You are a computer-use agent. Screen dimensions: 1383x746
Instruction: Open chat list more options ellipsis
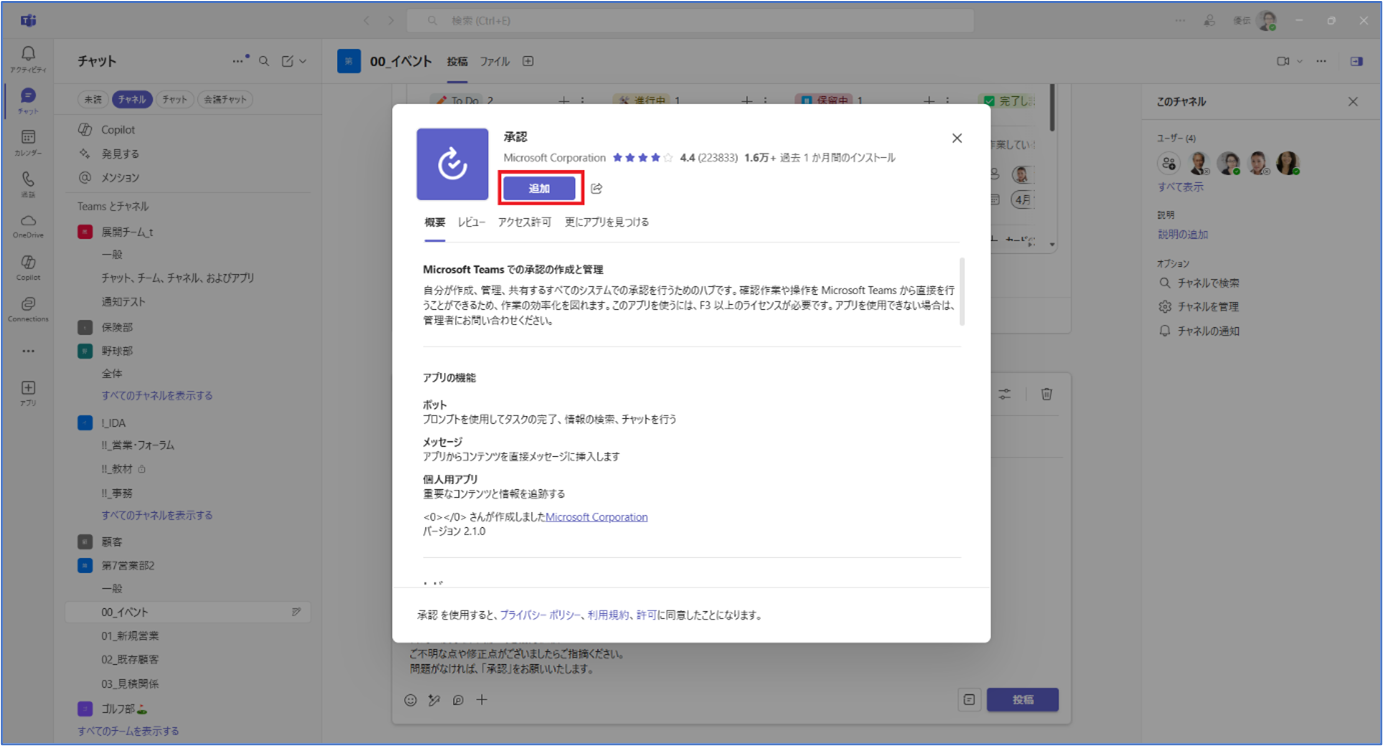click(x=239, y=61)
